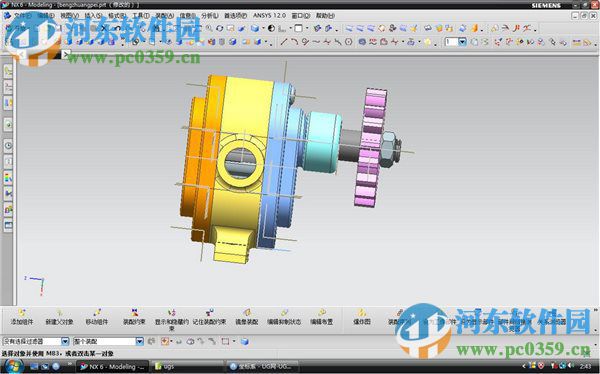This screenshot has height=374, width=600.
Task: Open the 整个装配 scope dropdown
Action: coord(140,341)
